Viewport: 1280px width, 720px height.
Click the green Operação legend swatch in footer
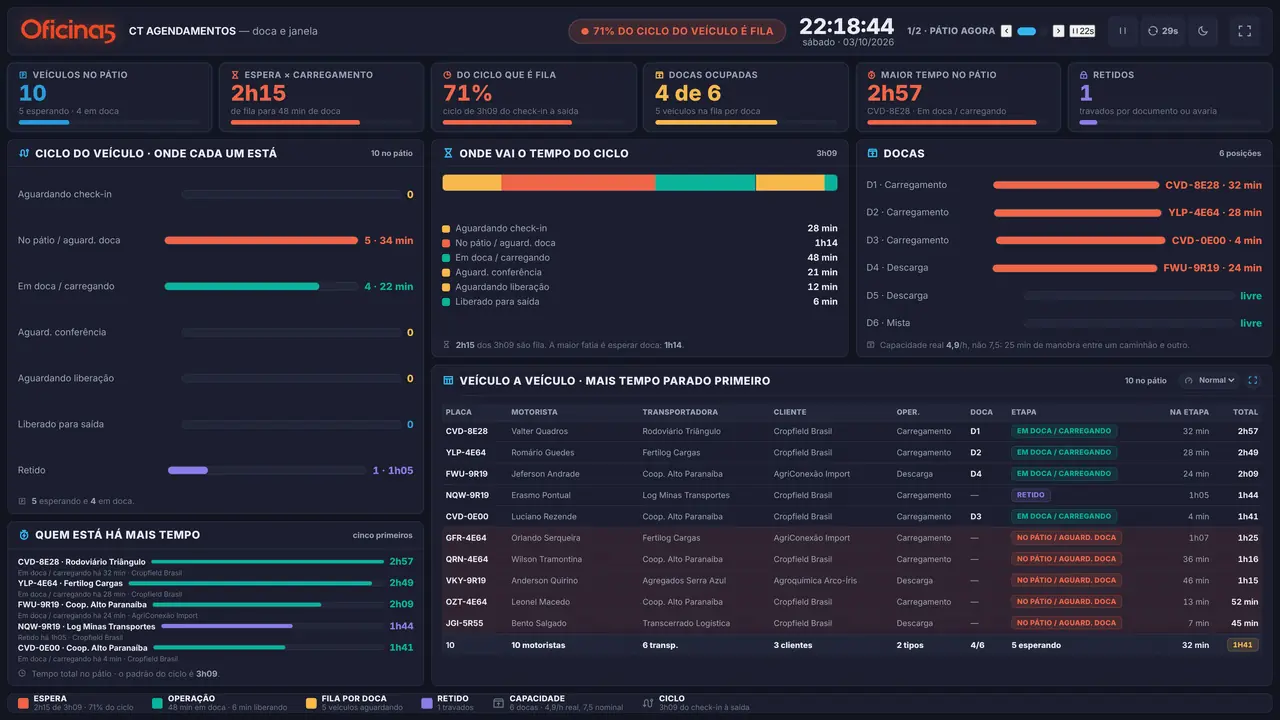[157, 703]
